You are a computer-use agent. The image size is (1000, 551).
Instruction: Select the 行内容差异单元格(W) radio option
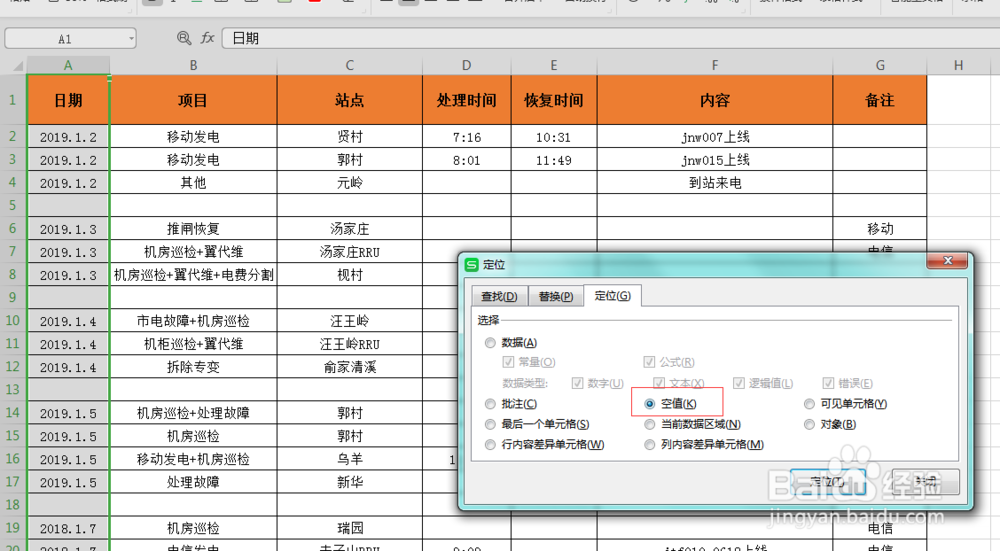pyautogui.click(x=490, y=444)
